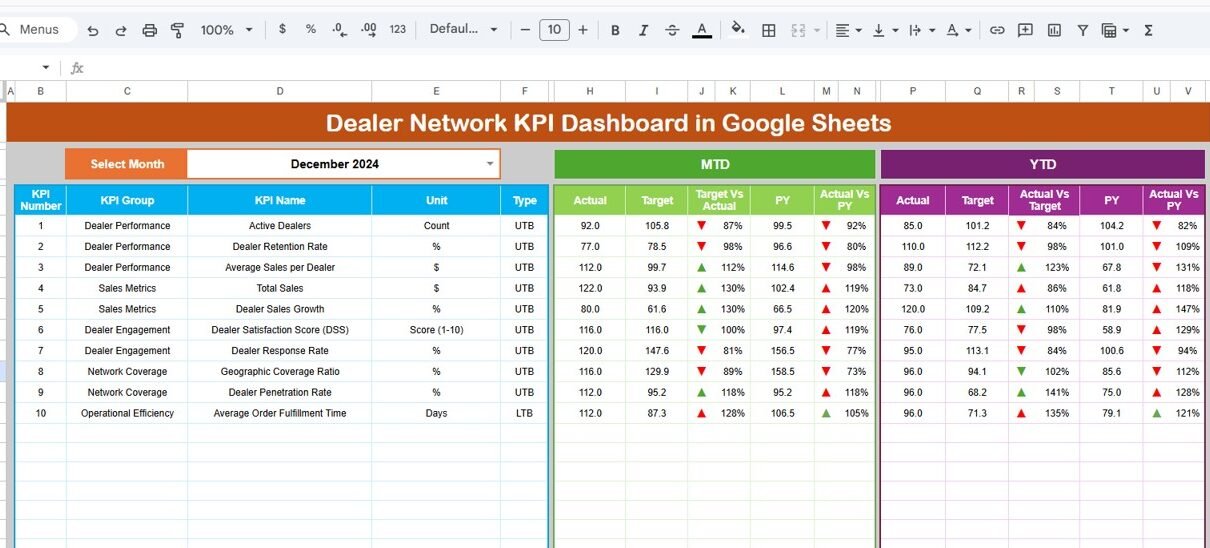Toggle Strikethrough formatting
Screen dimensions: 1210x548
tap(671, 30)
